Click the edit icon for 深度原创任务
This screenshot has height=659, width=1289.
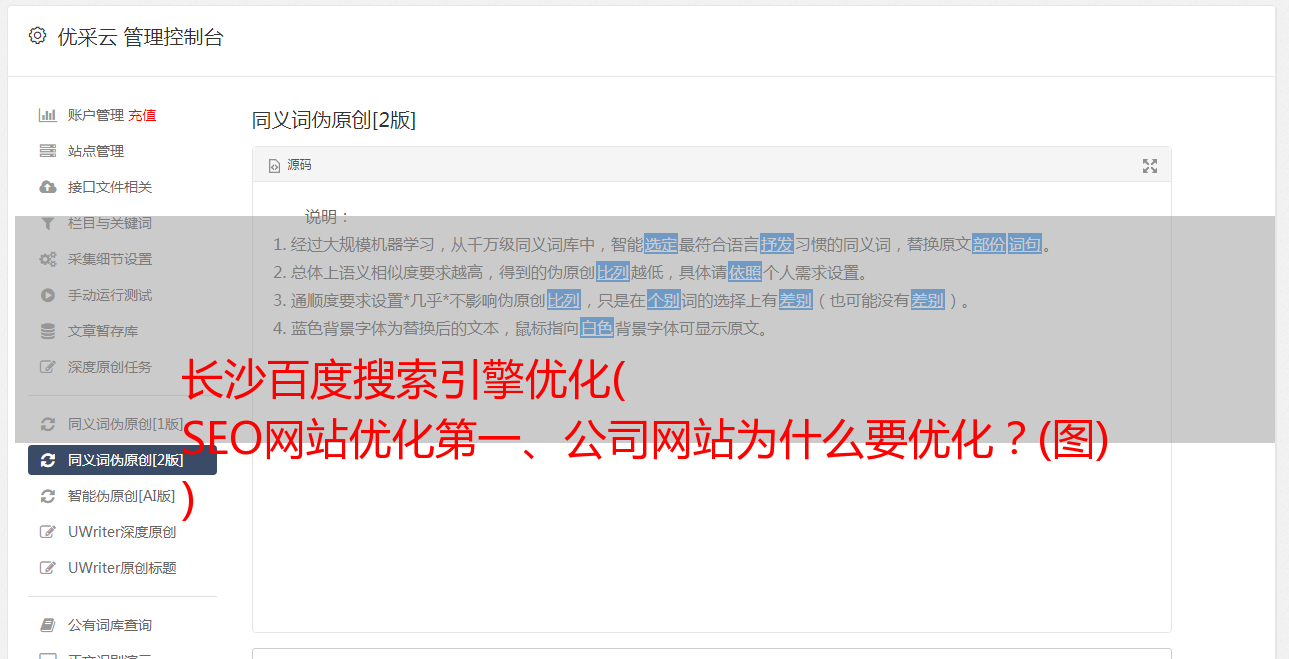coord(47,367)
